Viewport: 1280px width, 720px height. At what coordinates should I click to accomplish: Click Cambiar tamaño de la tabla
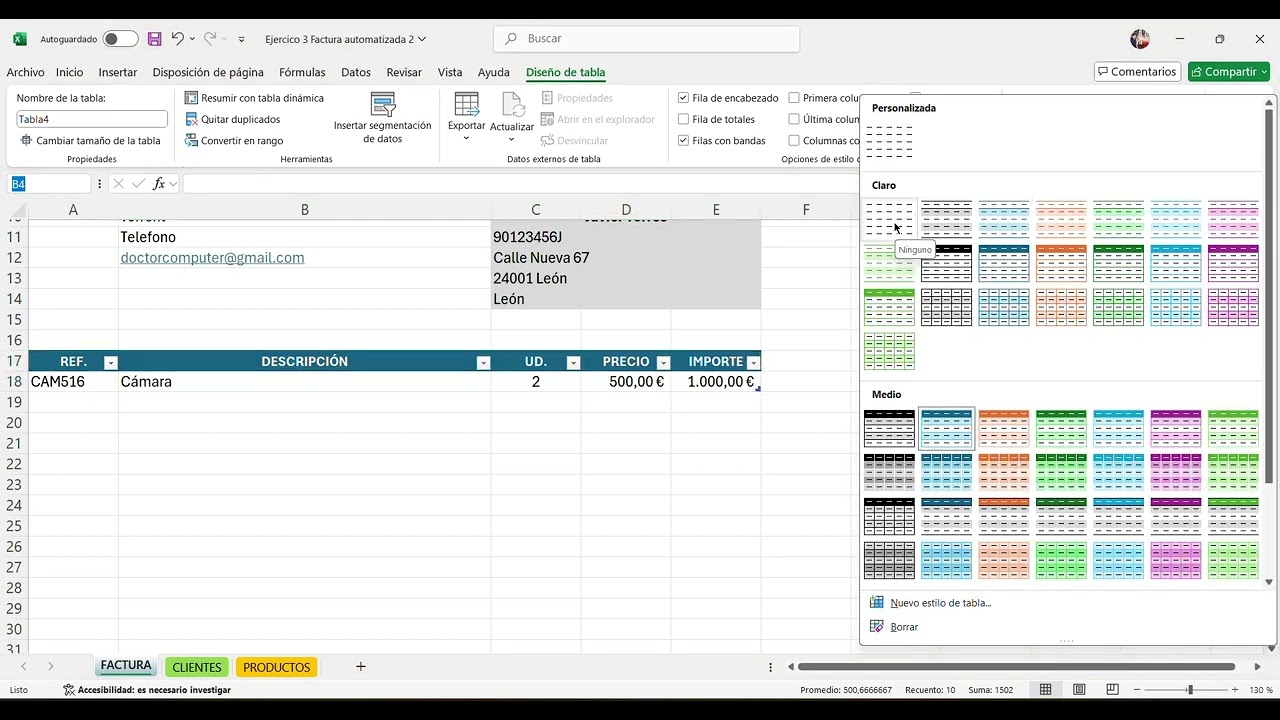click(x=90, y=141)
